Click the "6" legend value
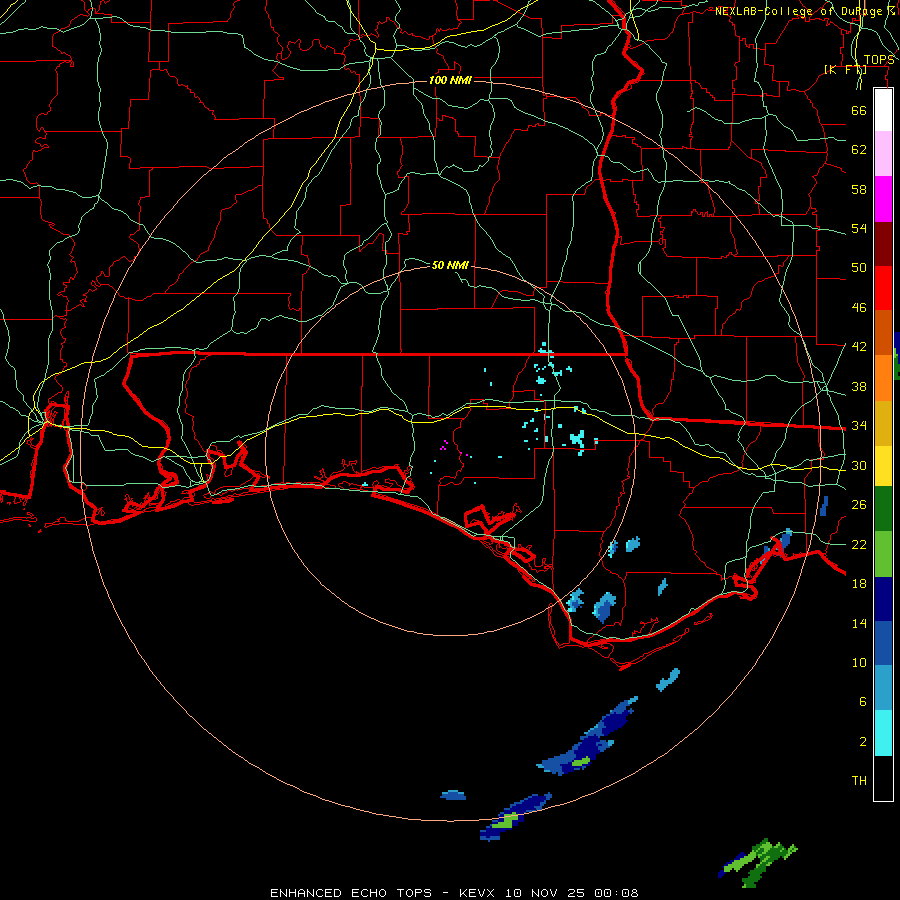The width and height of the screenshot is (900, 900). point(863,702)
